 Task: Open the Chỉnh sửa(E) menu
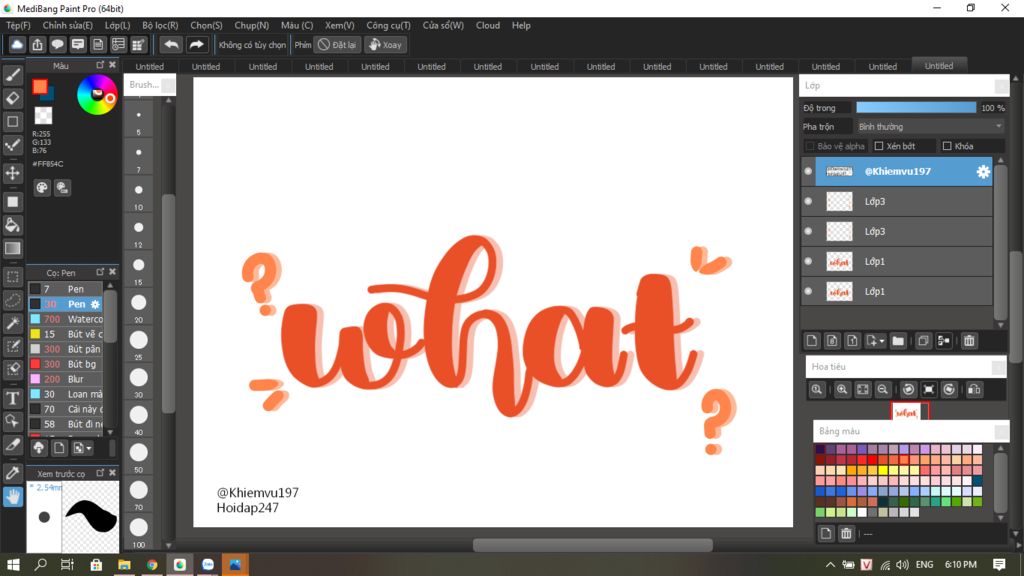click(67, 25)
